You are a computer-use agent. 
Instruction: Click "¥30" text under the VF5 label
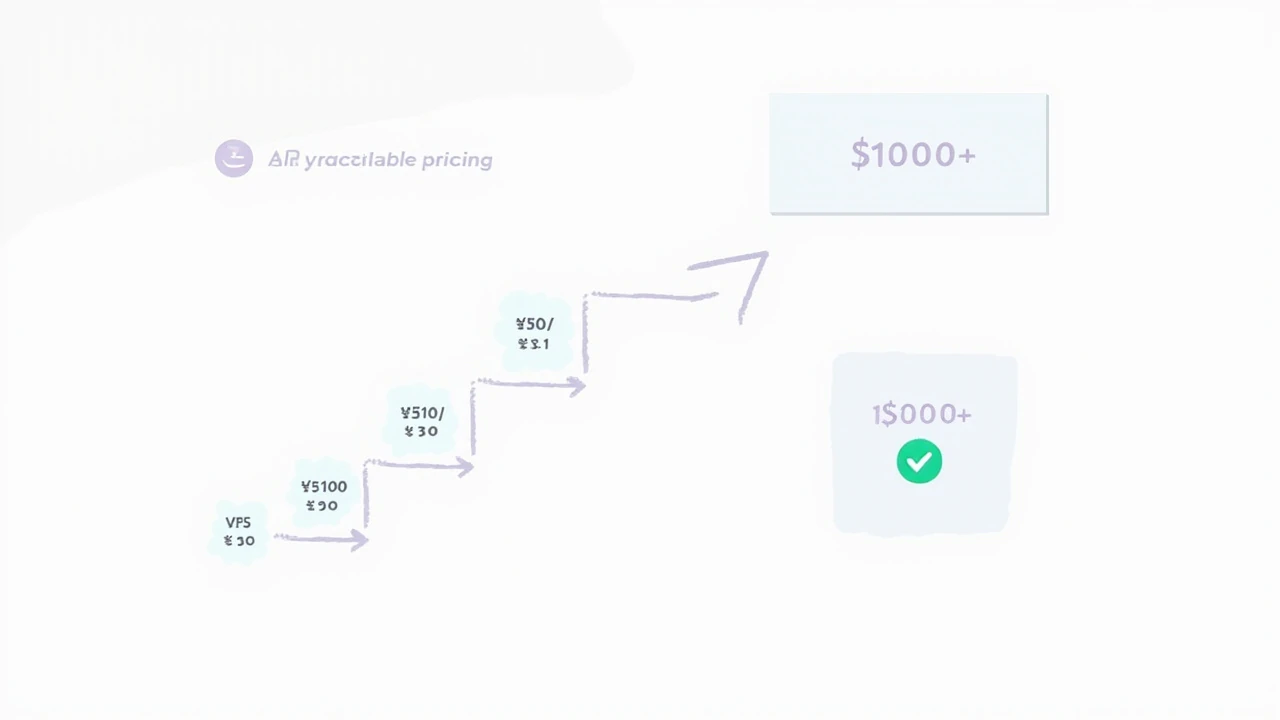[x=240, y=541]
